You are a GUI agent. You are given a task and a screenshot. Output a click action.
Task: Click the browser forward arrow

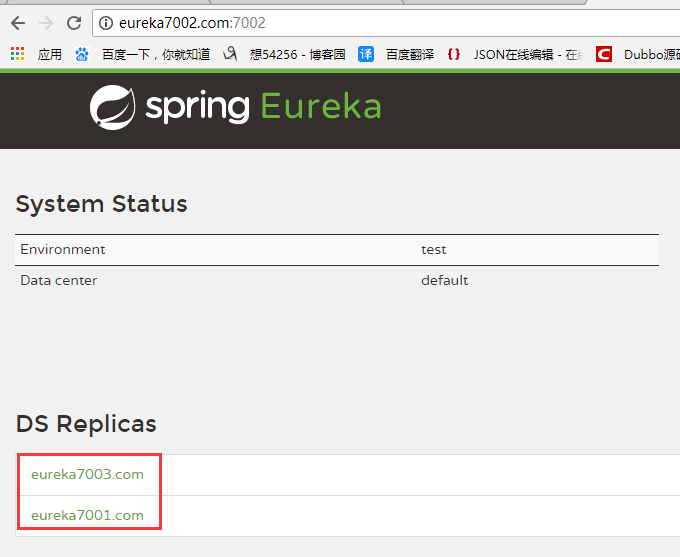[46, 23]
